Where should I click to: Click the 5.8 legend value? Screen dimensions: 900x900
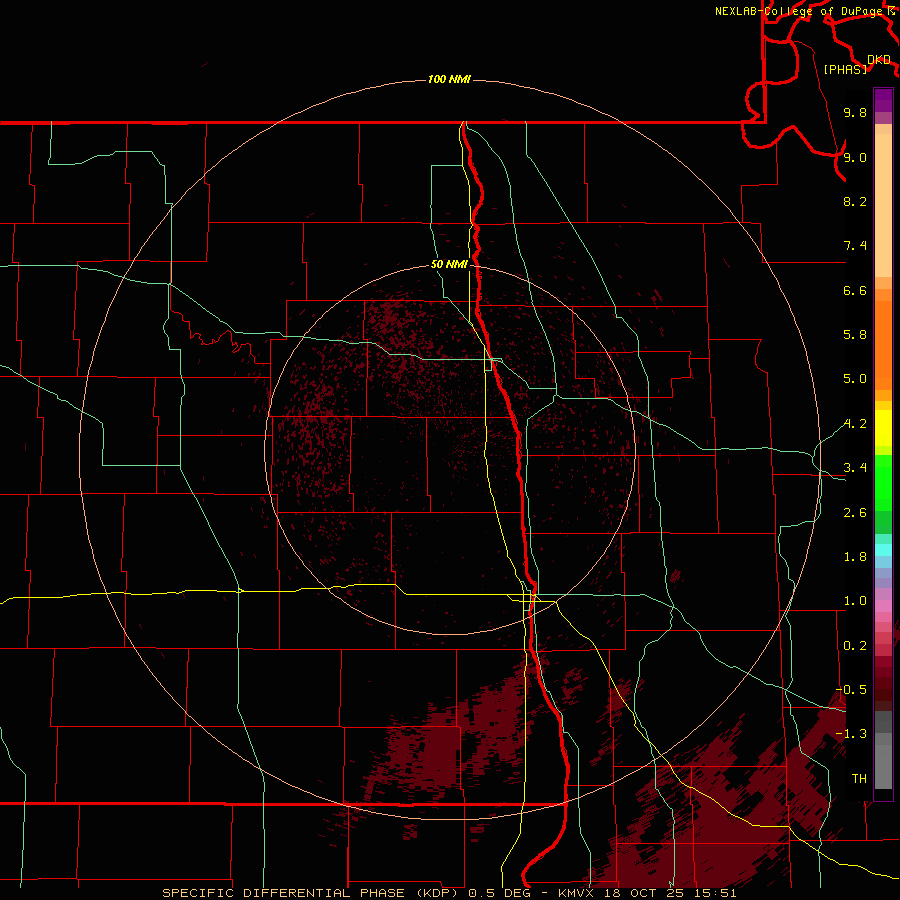[x=855, y=335]
